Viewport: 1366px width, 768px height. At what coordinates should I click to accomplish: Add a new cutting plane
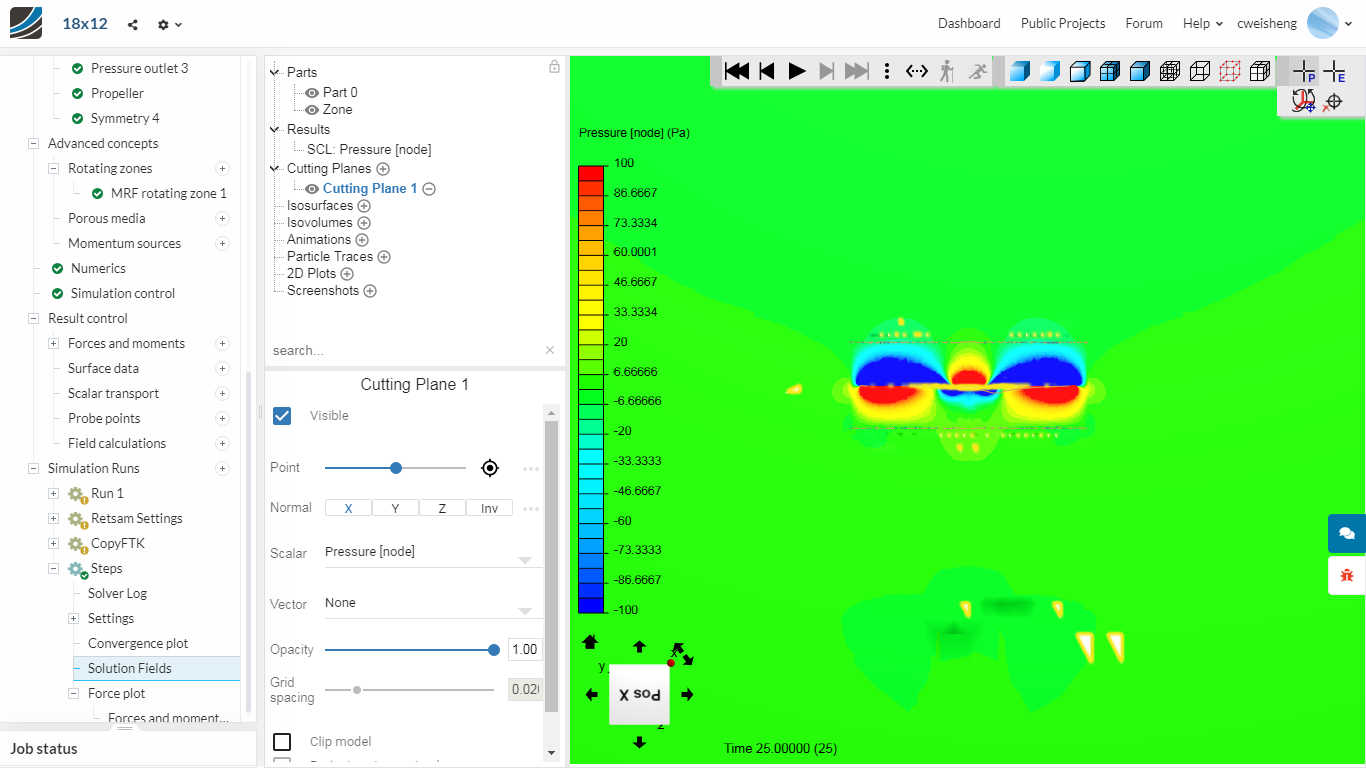pos(383,169)
